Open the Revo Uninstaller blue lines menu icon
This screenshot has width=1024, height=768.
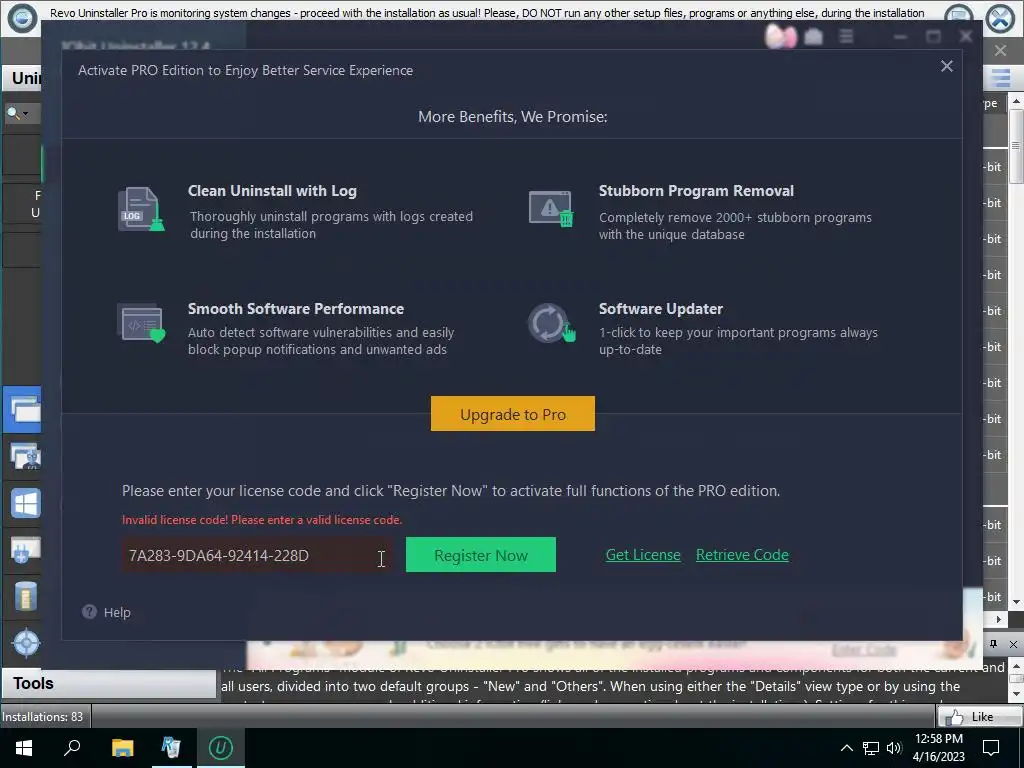1000,78
